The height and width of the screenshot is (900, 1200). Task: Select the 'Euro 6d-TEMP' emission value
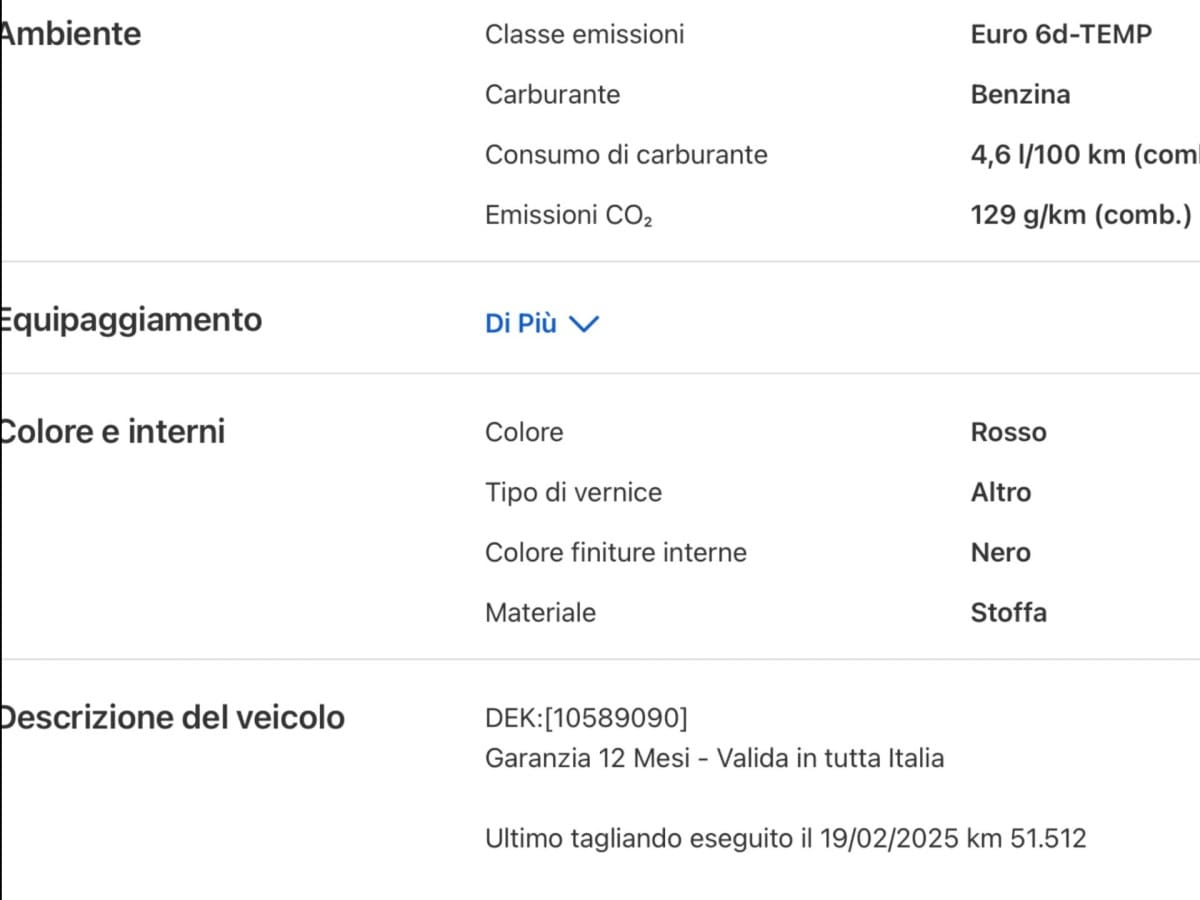pos(1060,34)
